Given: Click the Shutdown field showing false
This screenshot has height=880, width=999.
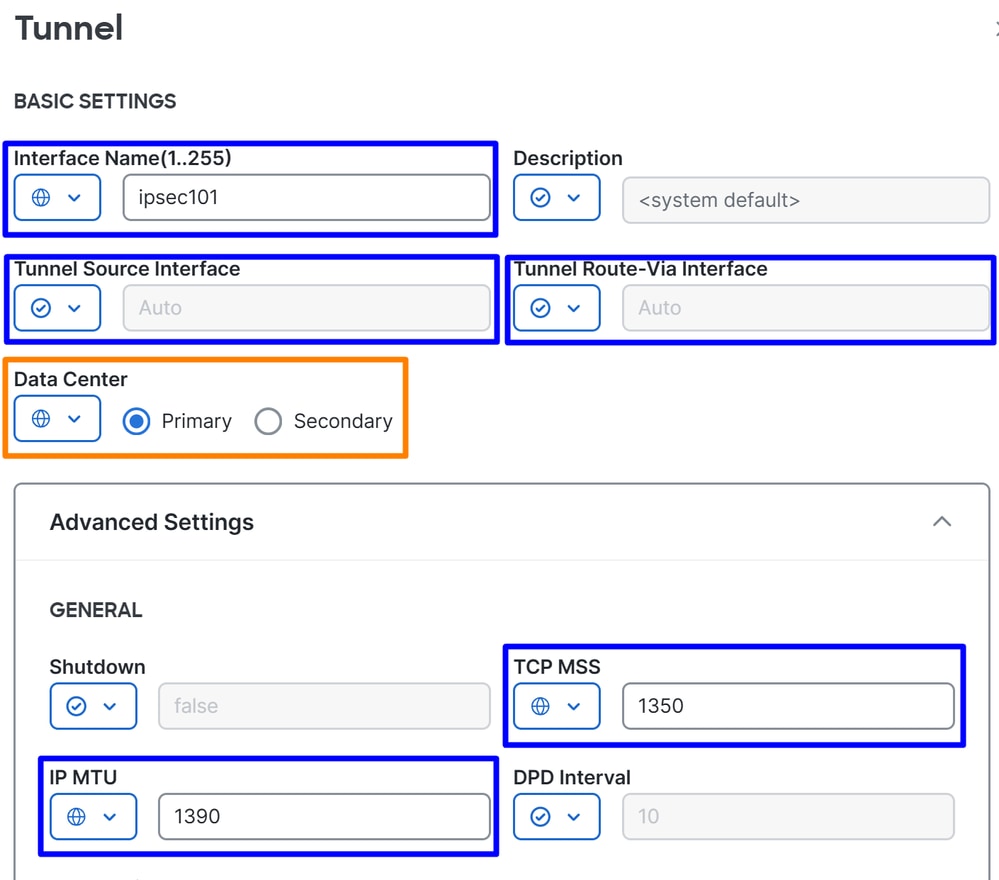Looking at the screenshot, I should [x=324, y=706].
